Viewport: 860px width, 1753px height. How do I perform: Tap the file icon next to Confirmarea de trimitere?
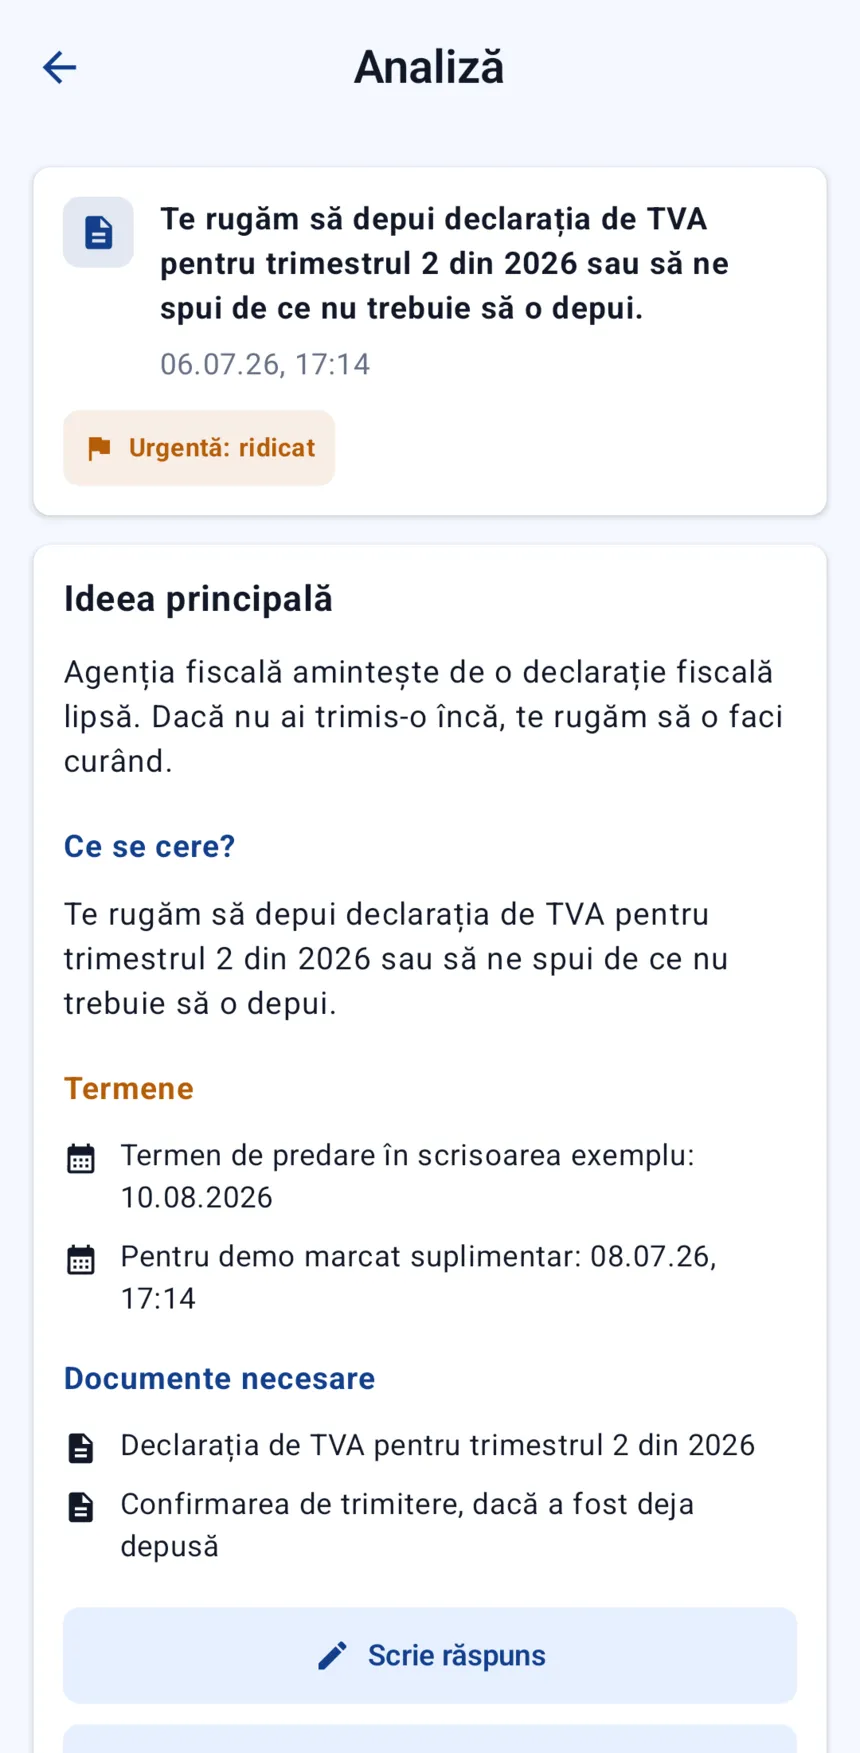click(81, 1506)
